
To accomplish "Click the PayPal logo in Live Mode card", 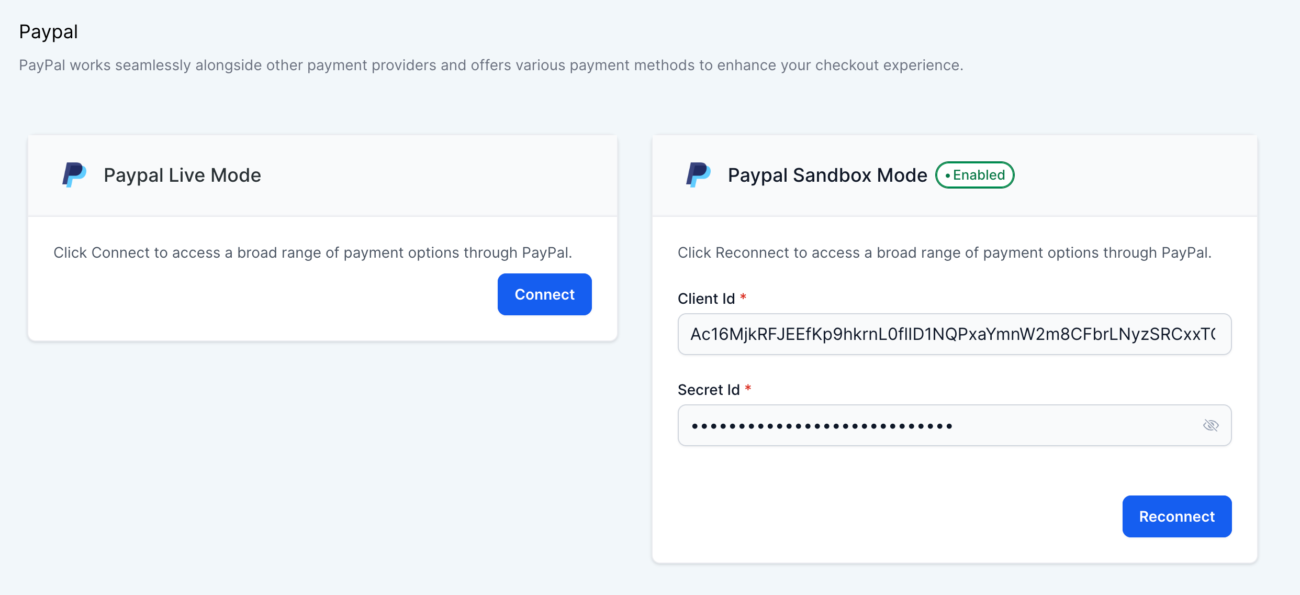I will click(x=73, y=174).
